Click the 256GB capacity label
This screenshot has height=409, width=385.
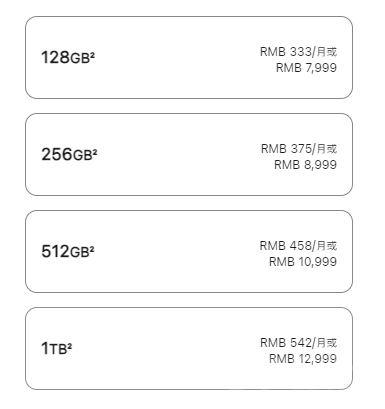[67, 154]
